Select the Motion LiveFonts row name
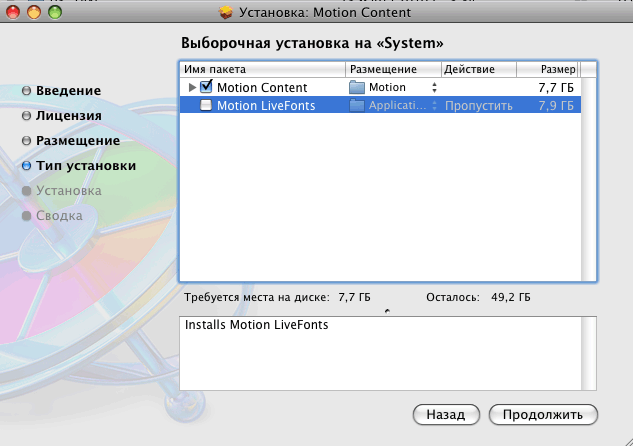The width and height of the screenshot is (633, 446). coord(266,106)
